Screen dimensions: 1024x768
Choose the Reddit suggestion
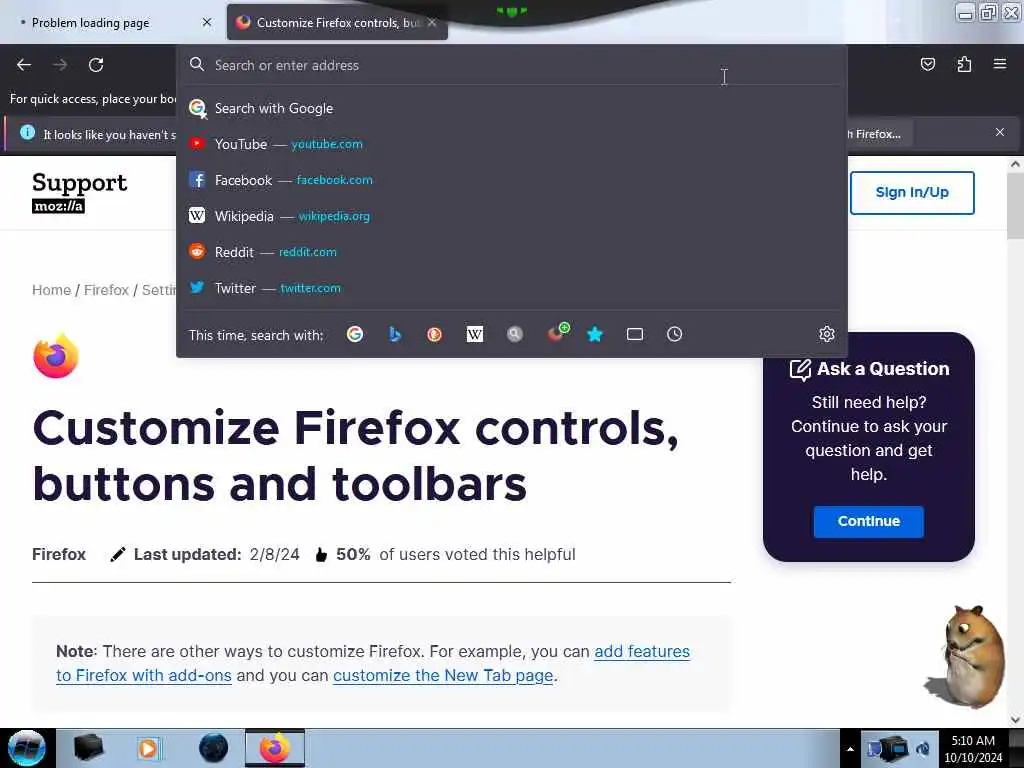[x=512, y=252]
